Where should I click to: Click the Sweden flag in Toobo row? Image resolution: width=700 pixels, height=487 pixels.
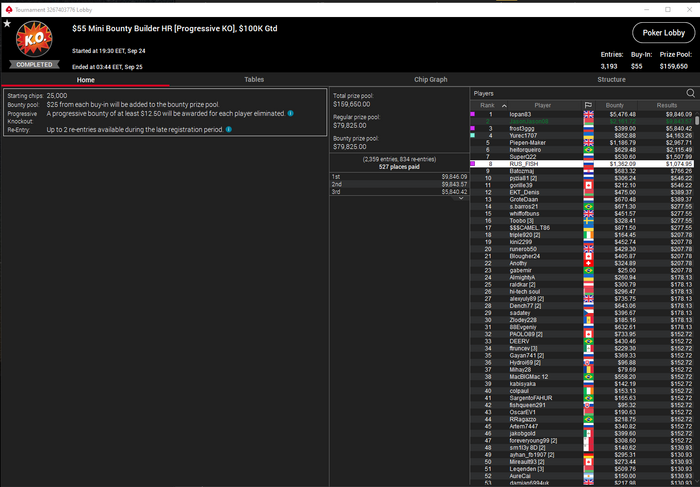pos(588,221)
